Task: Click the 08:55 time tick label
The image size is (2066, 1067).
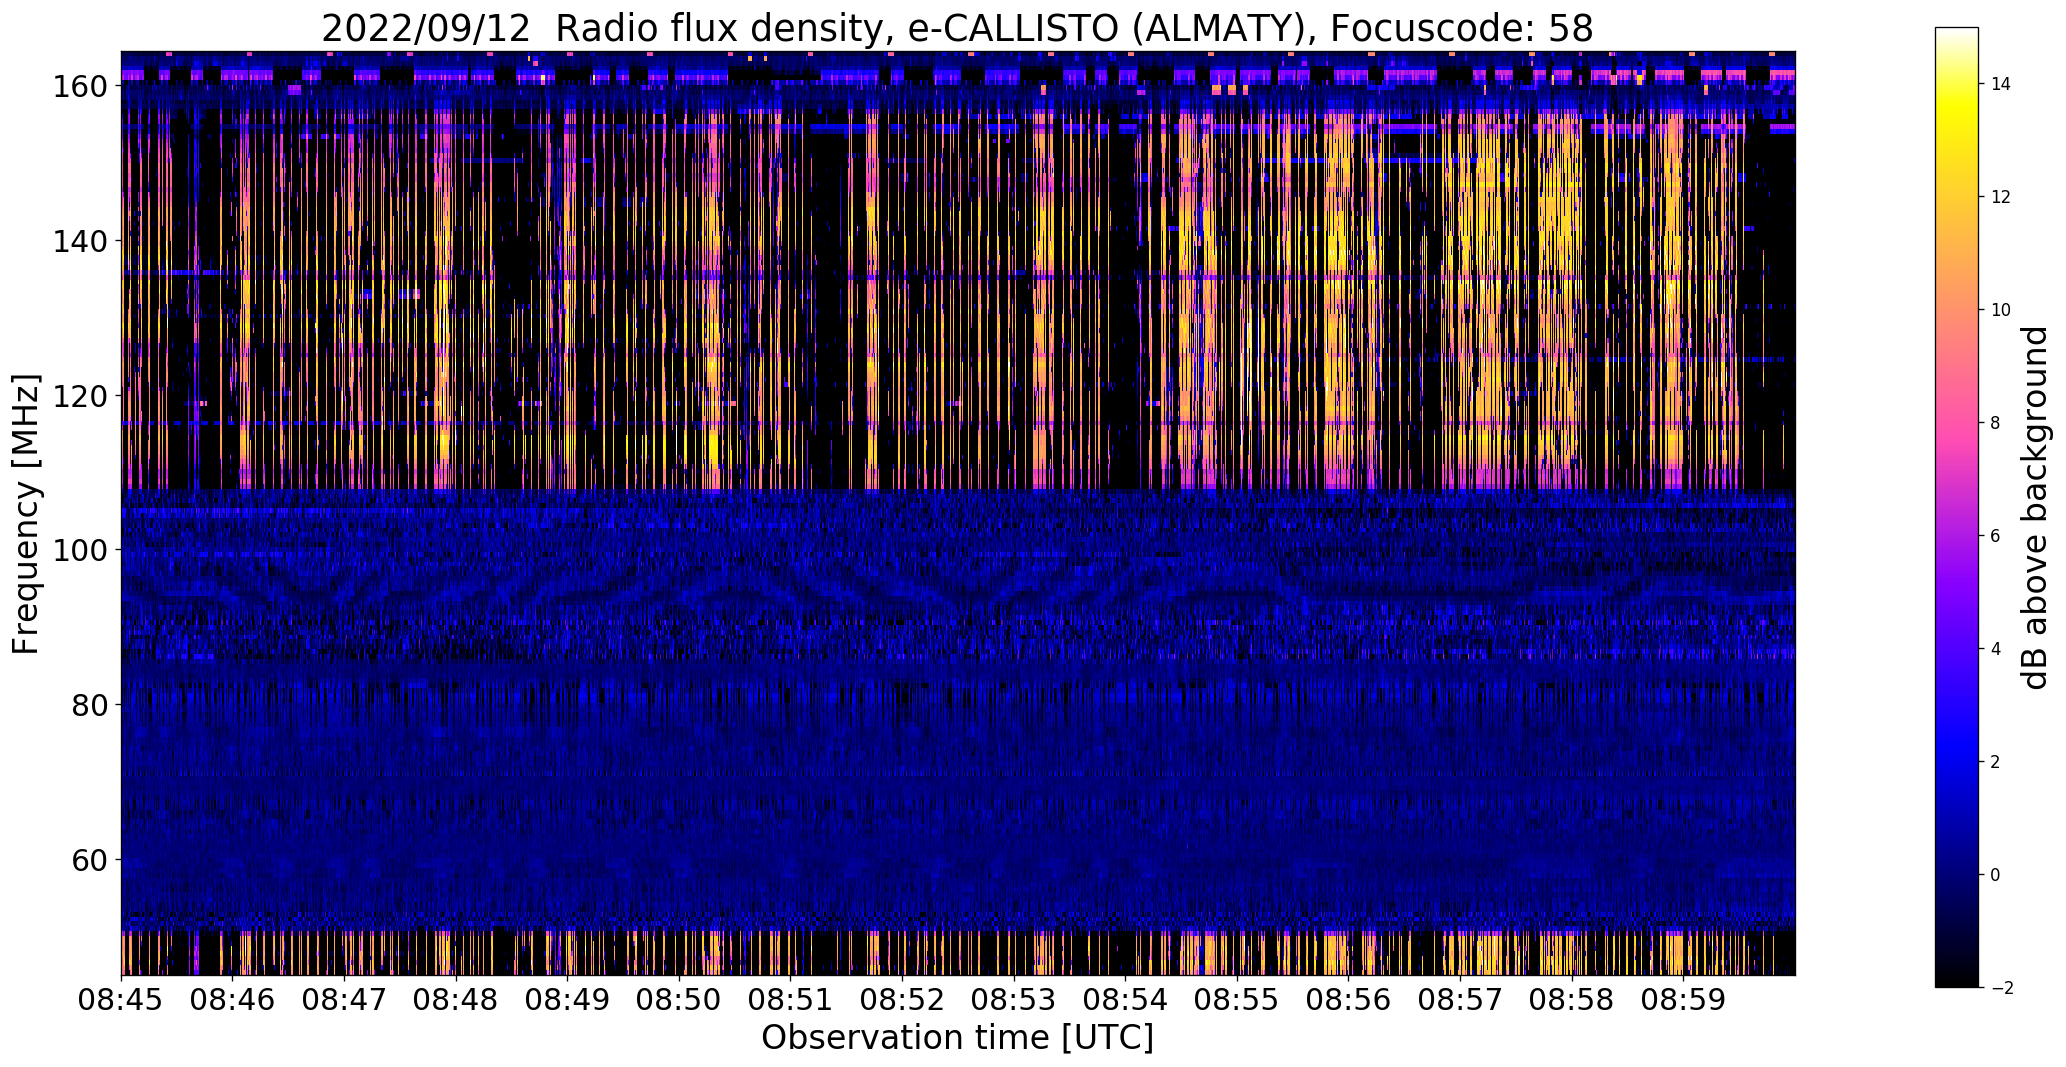Action: [1238, 999]
